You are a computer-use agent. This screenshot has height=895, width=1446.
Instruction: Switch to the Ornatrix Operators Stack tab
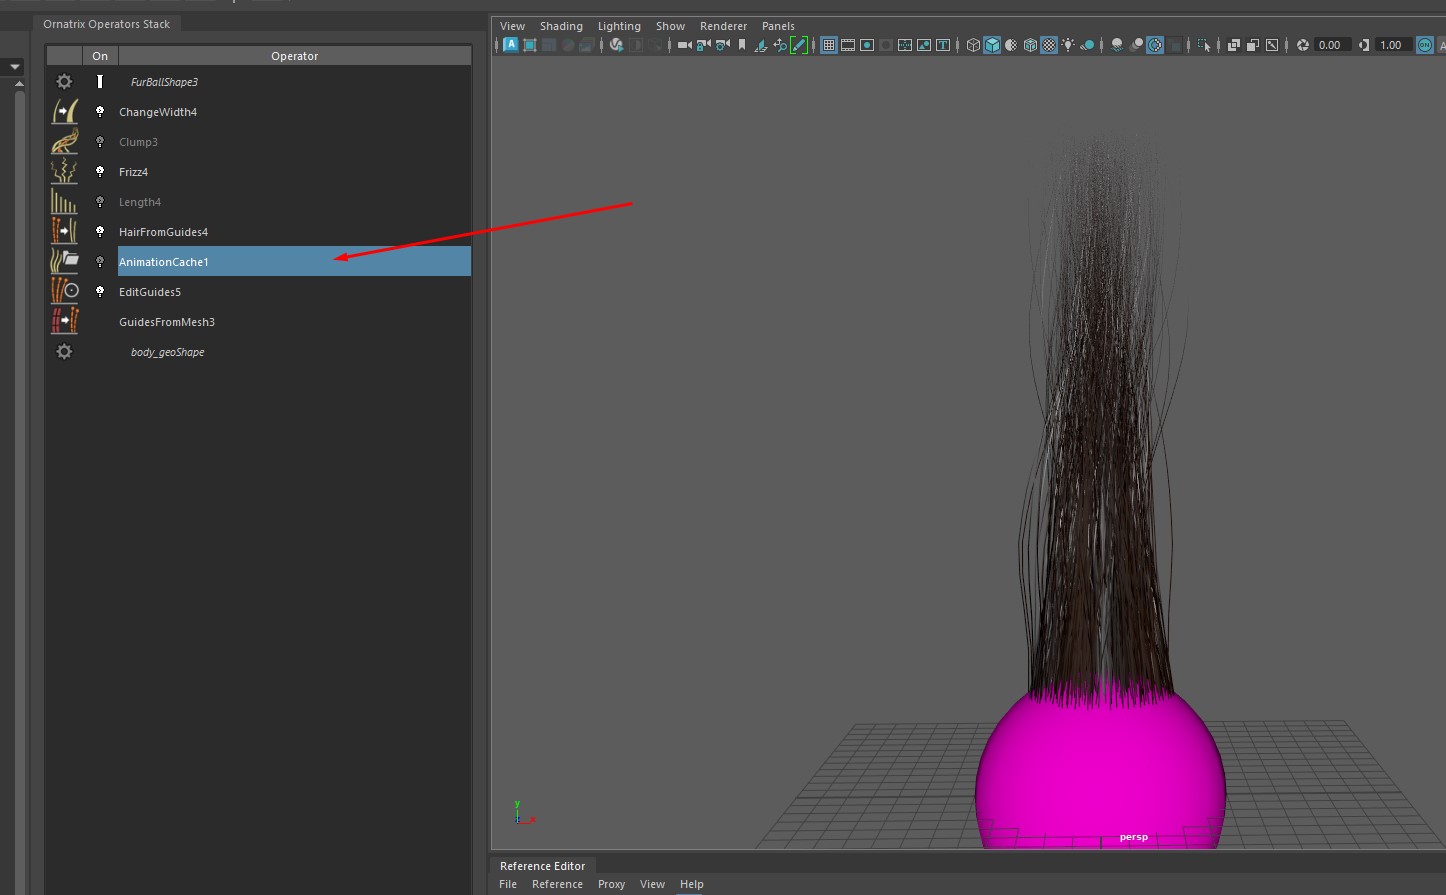(107, 24)
